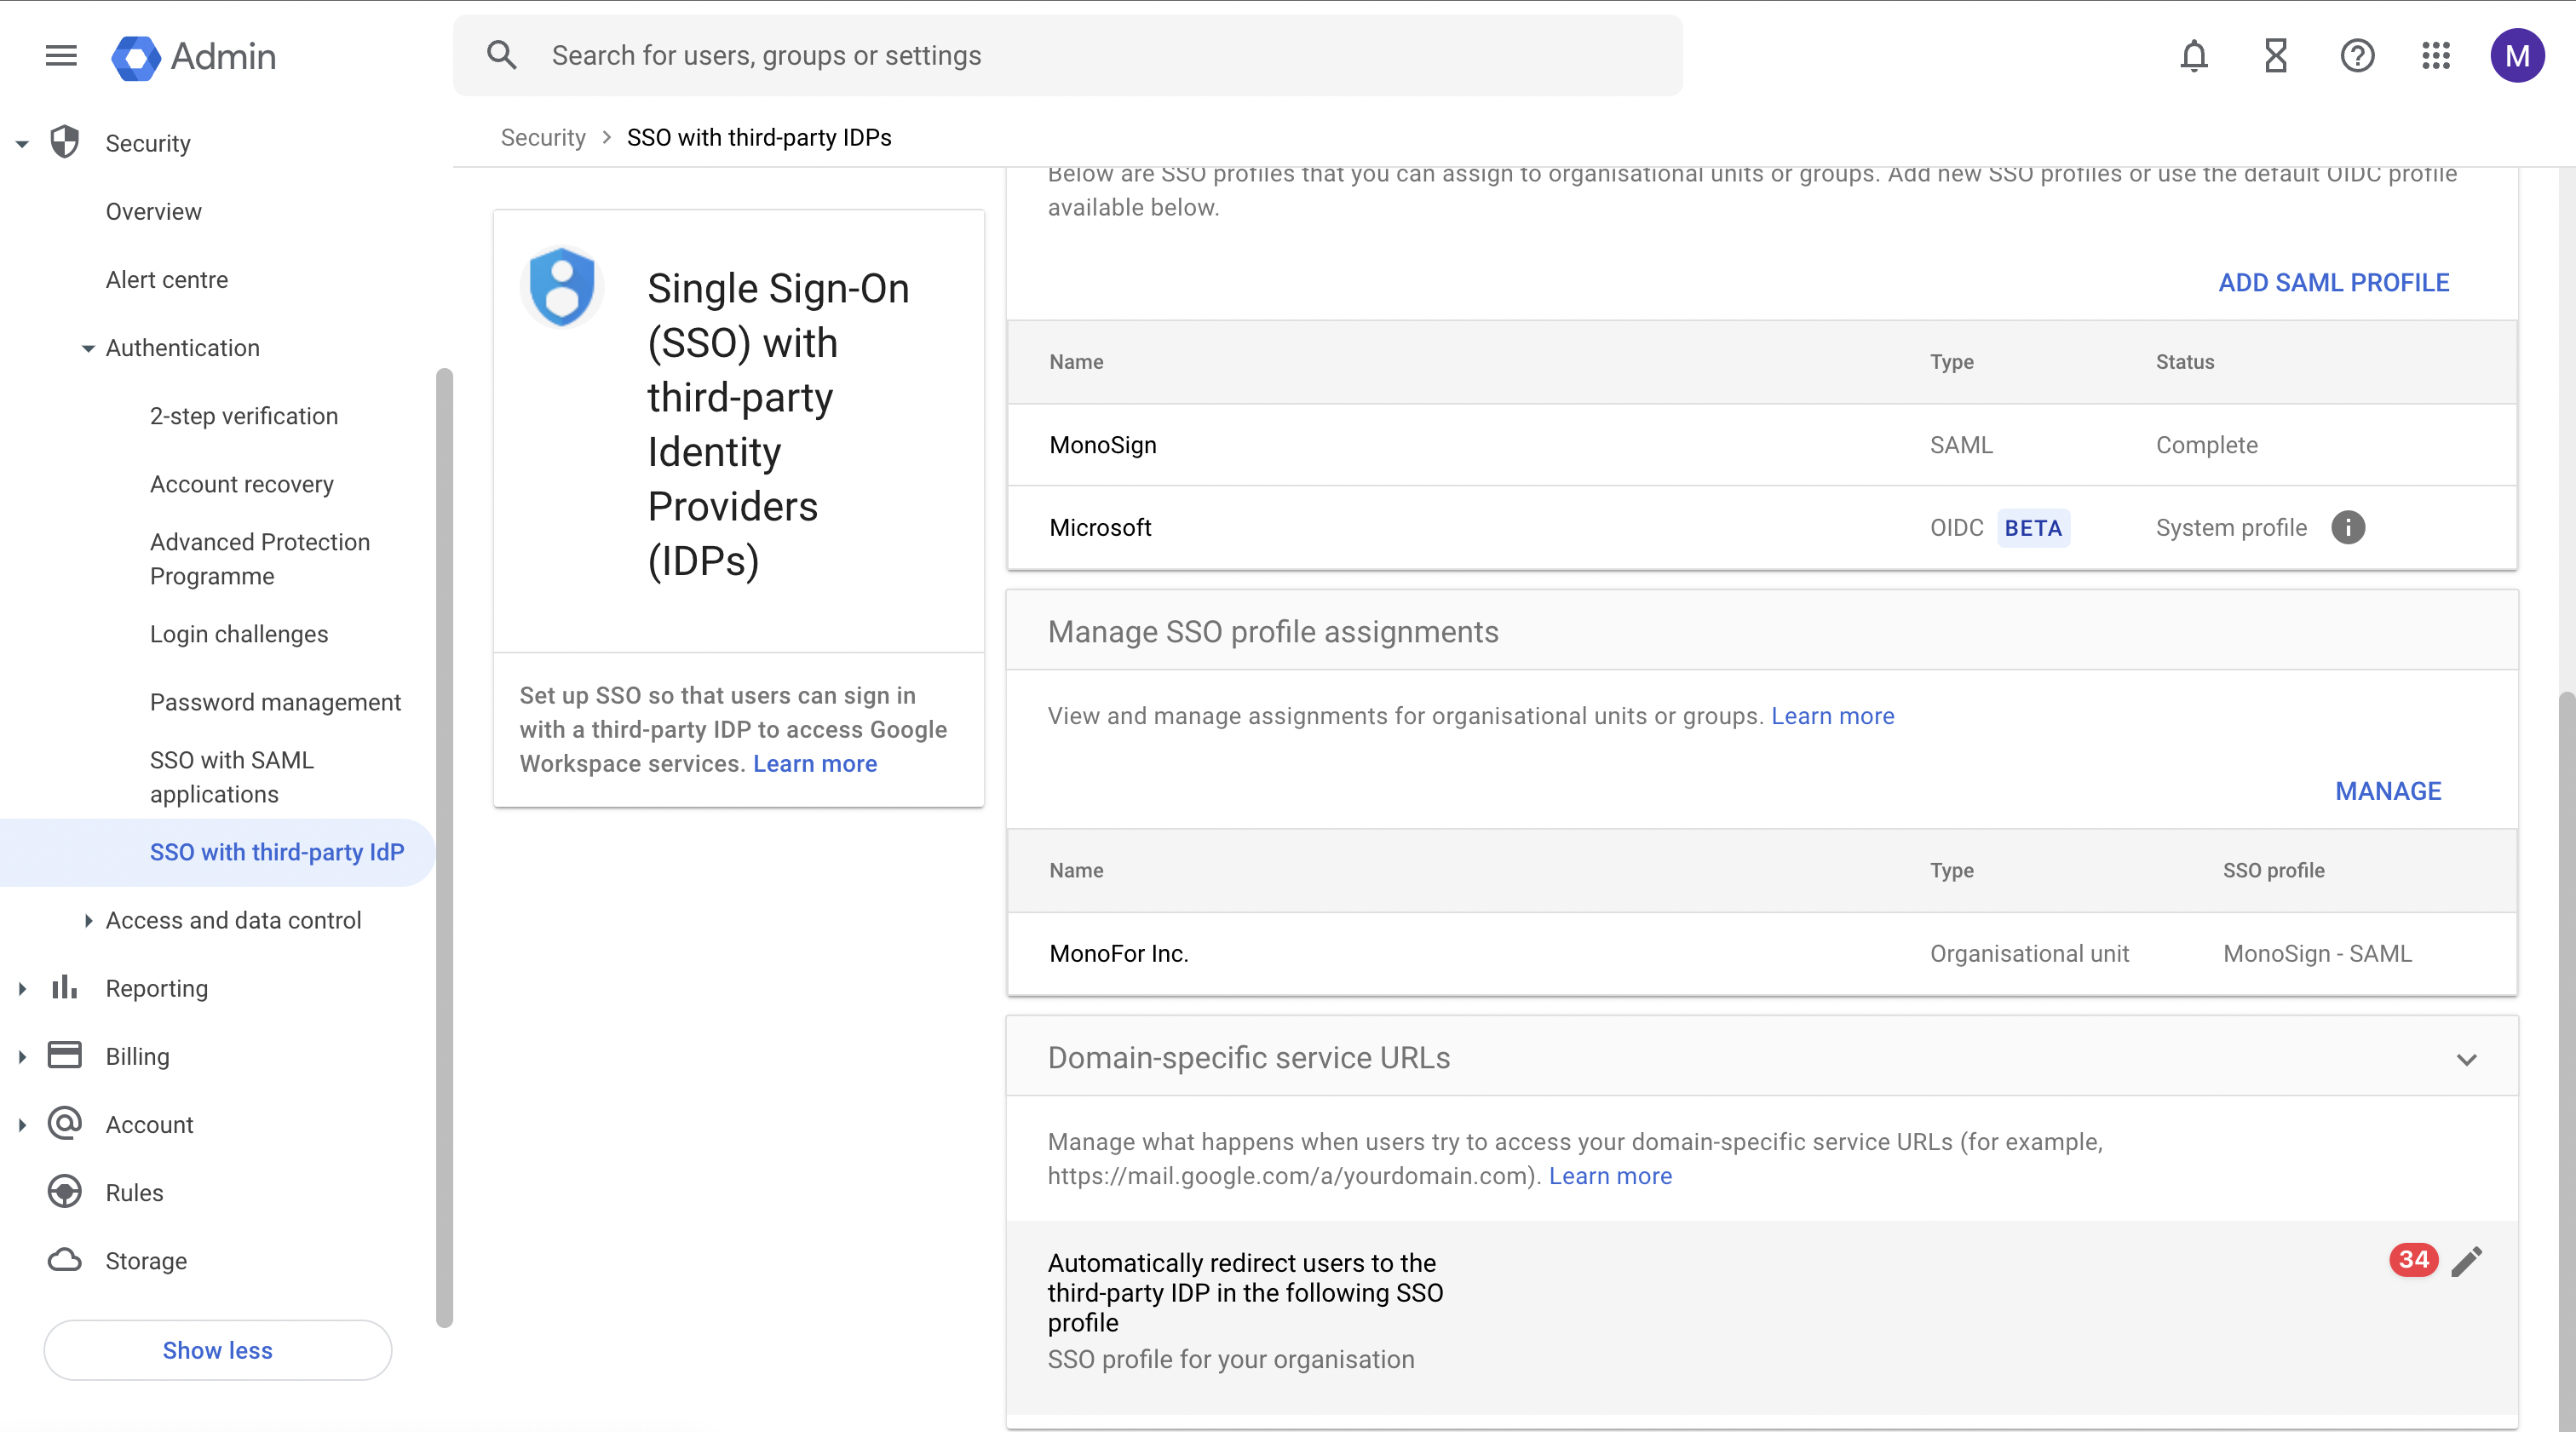Image resolution: width=2576 pixels, height=1432 pixels.
Task: Expand the Reporting menu
Action: click(x=22, y=988)
